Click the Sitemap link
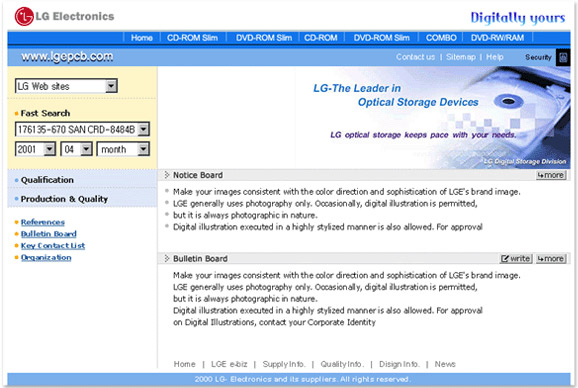Screen dimensions: 578x388 [x=461, y=57]
